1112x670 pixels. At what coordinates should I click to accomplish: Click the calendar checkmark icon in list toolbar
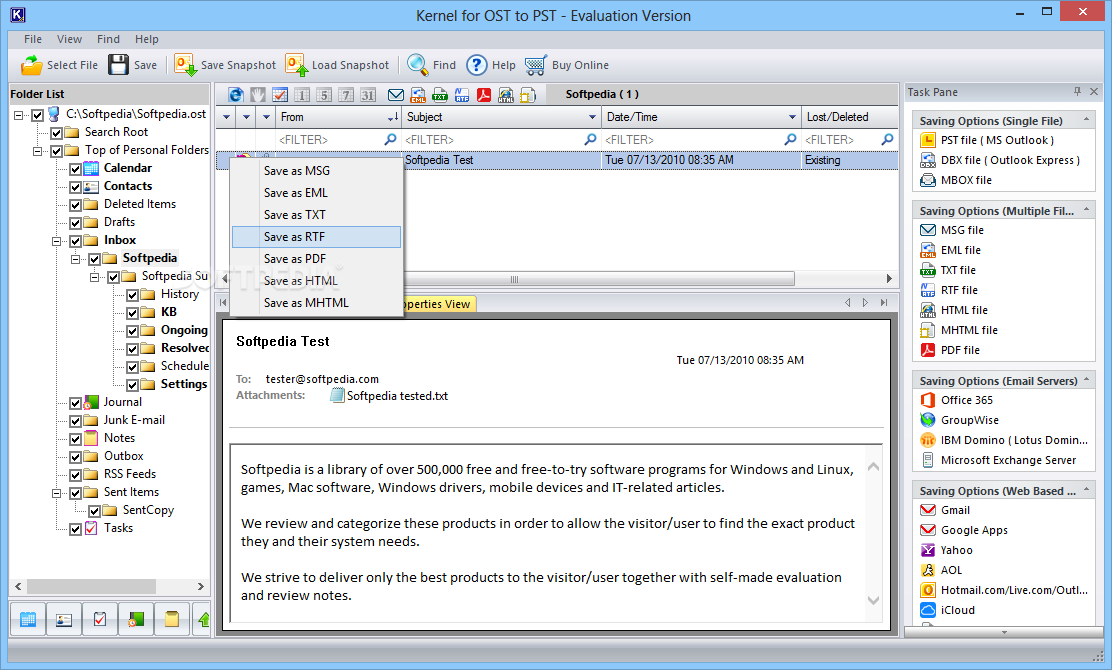pos(280,94)
